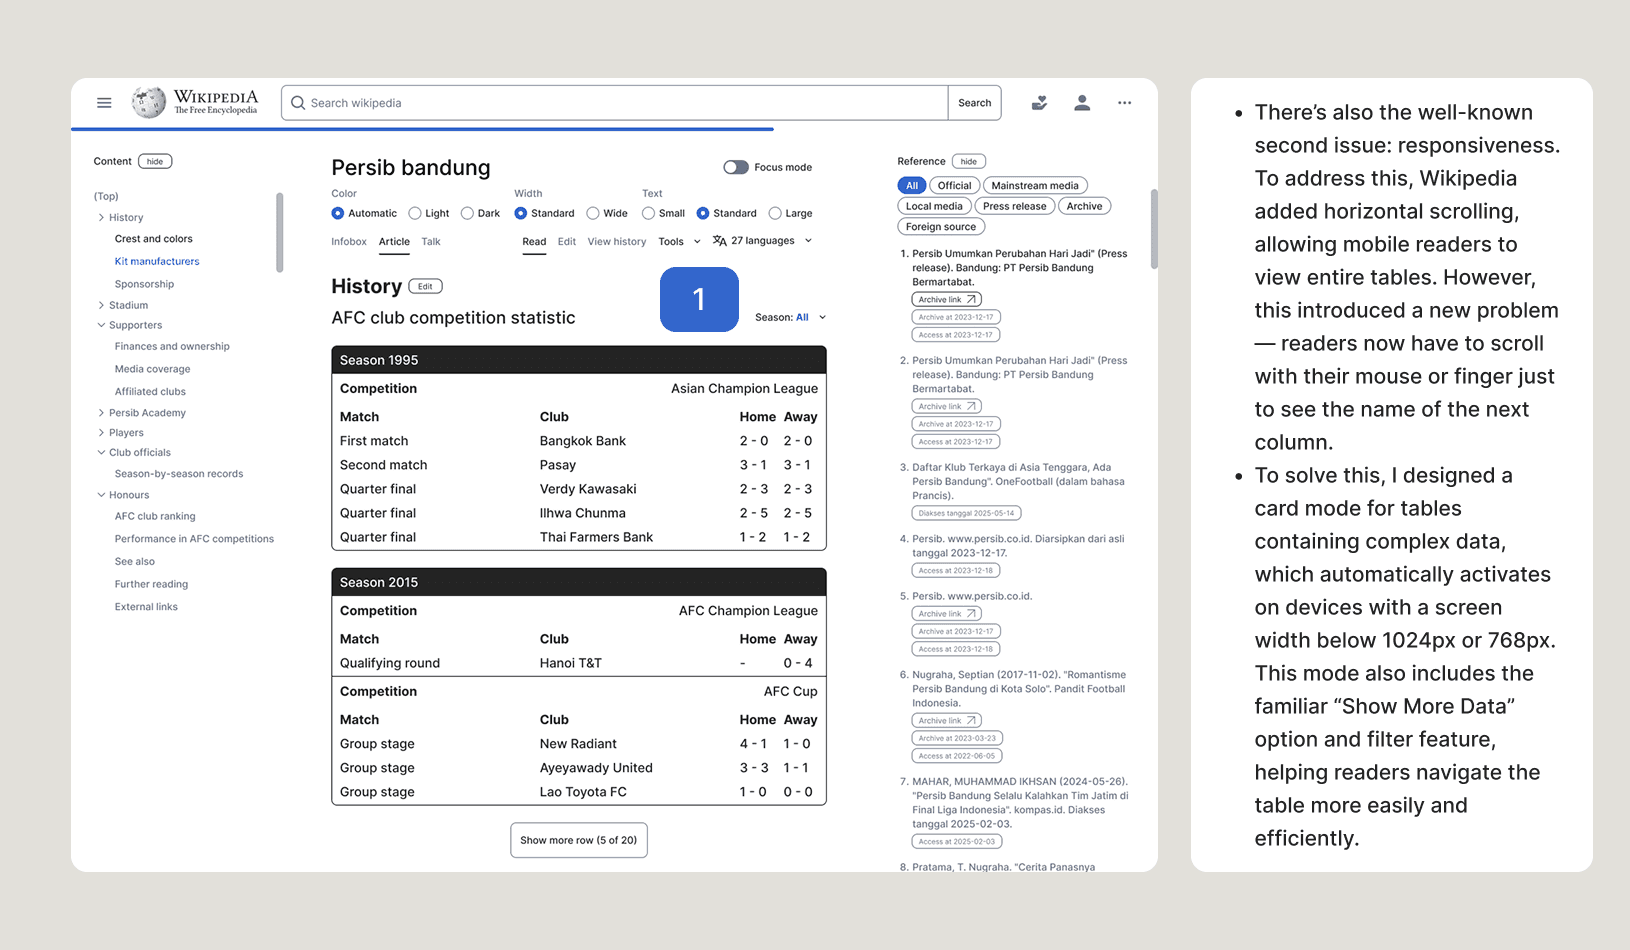The width and height of the screenshot is (1630, 950).
Task: Click the Search button
Action: pyautogui.click(x=975, y=103)
